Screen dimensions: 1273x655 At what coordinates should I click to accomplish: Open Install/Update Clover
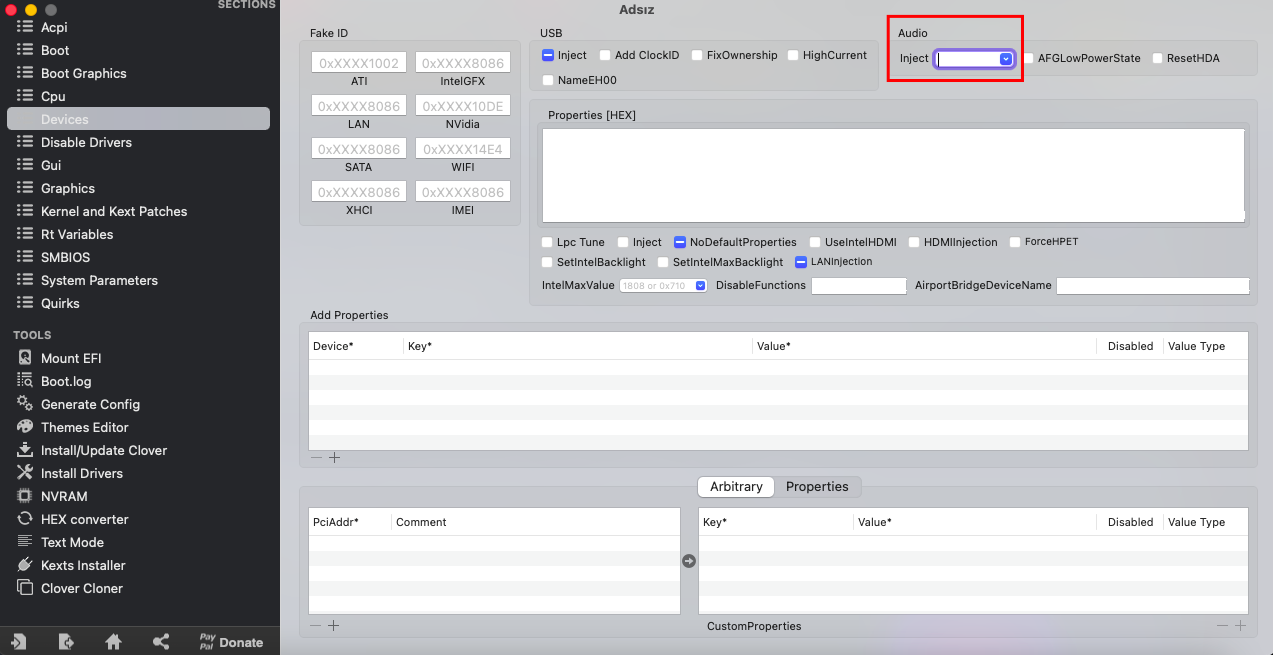click(103, 450)
